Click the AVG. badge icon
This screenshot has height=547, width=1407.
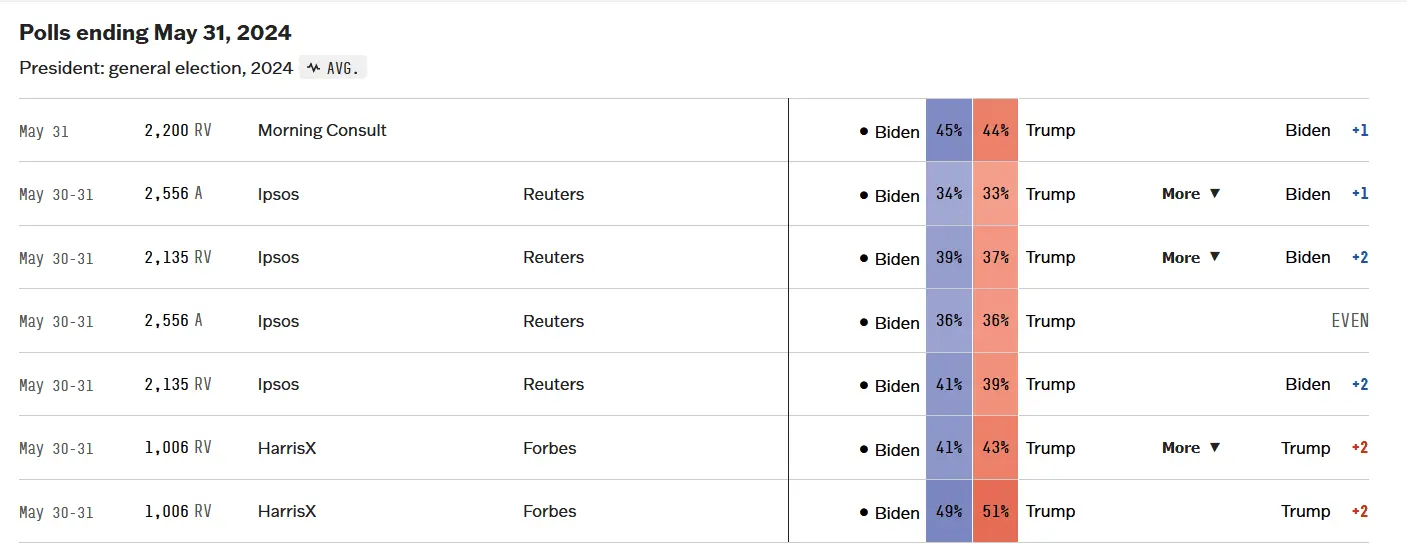point(333,69)
